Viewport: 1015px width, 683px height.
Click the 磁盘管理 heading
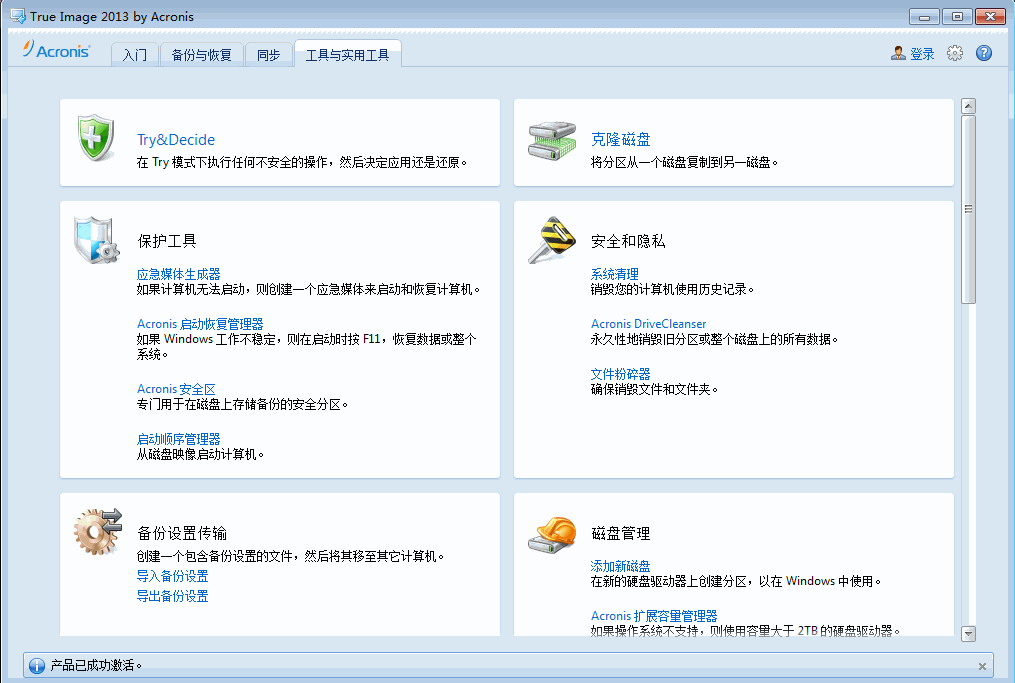tap(621, 533)
